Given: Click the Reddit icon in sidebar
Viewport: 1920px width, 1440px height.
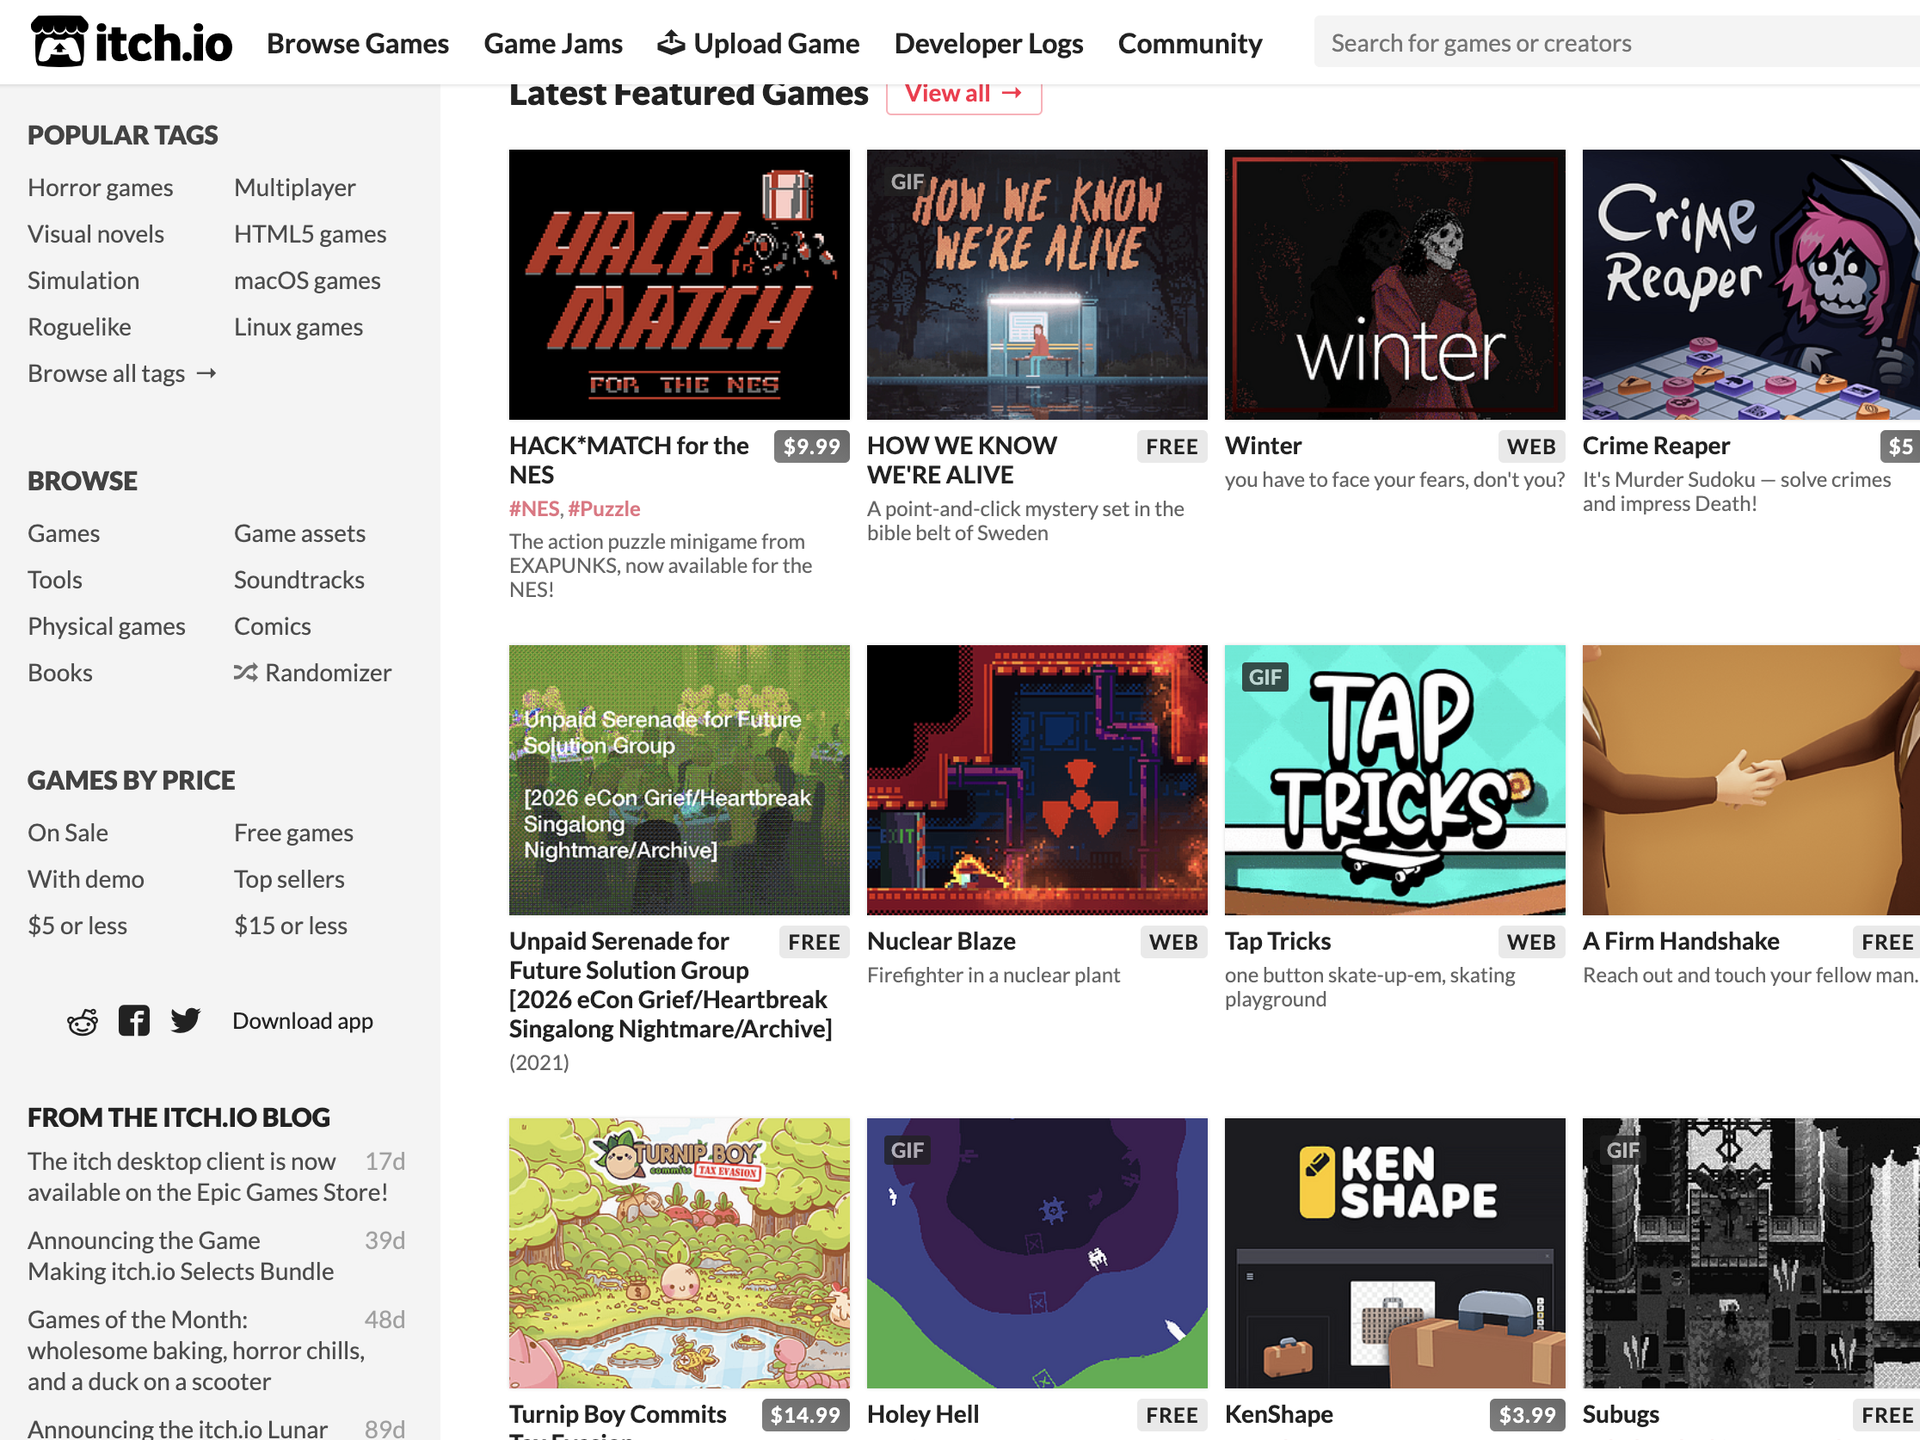Looking at the screenshot, I should click(x=82, y=1019).
